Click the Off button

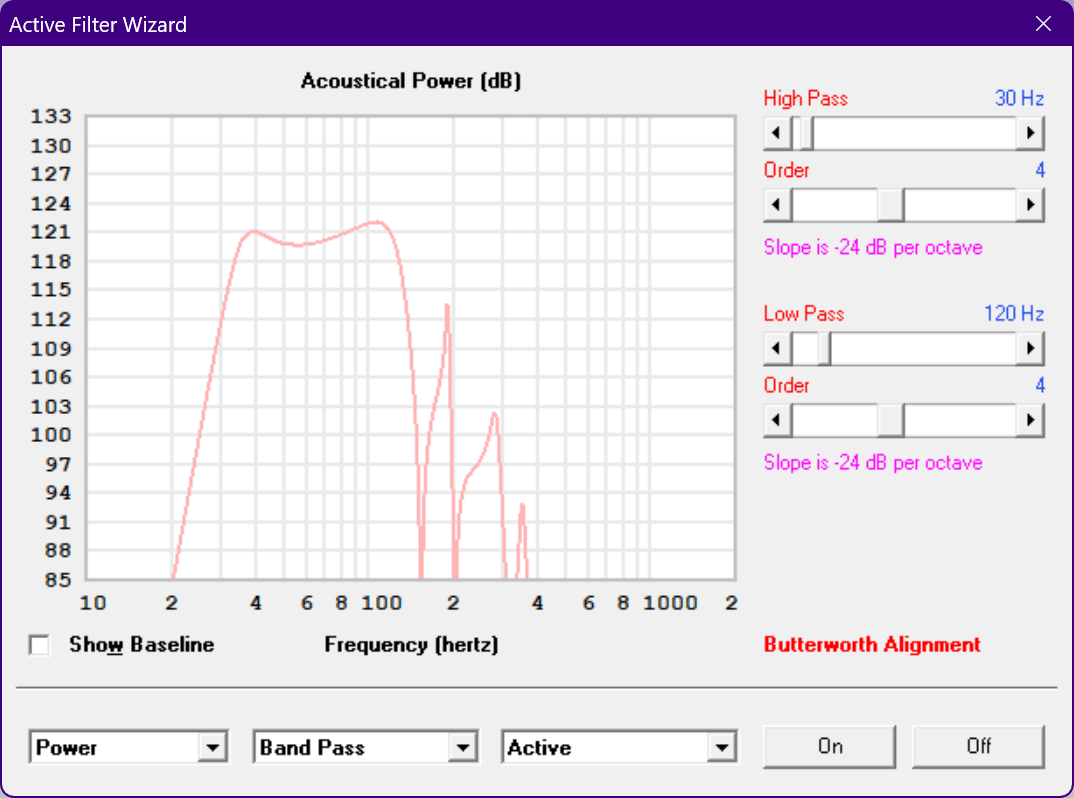tap(978, 747)
